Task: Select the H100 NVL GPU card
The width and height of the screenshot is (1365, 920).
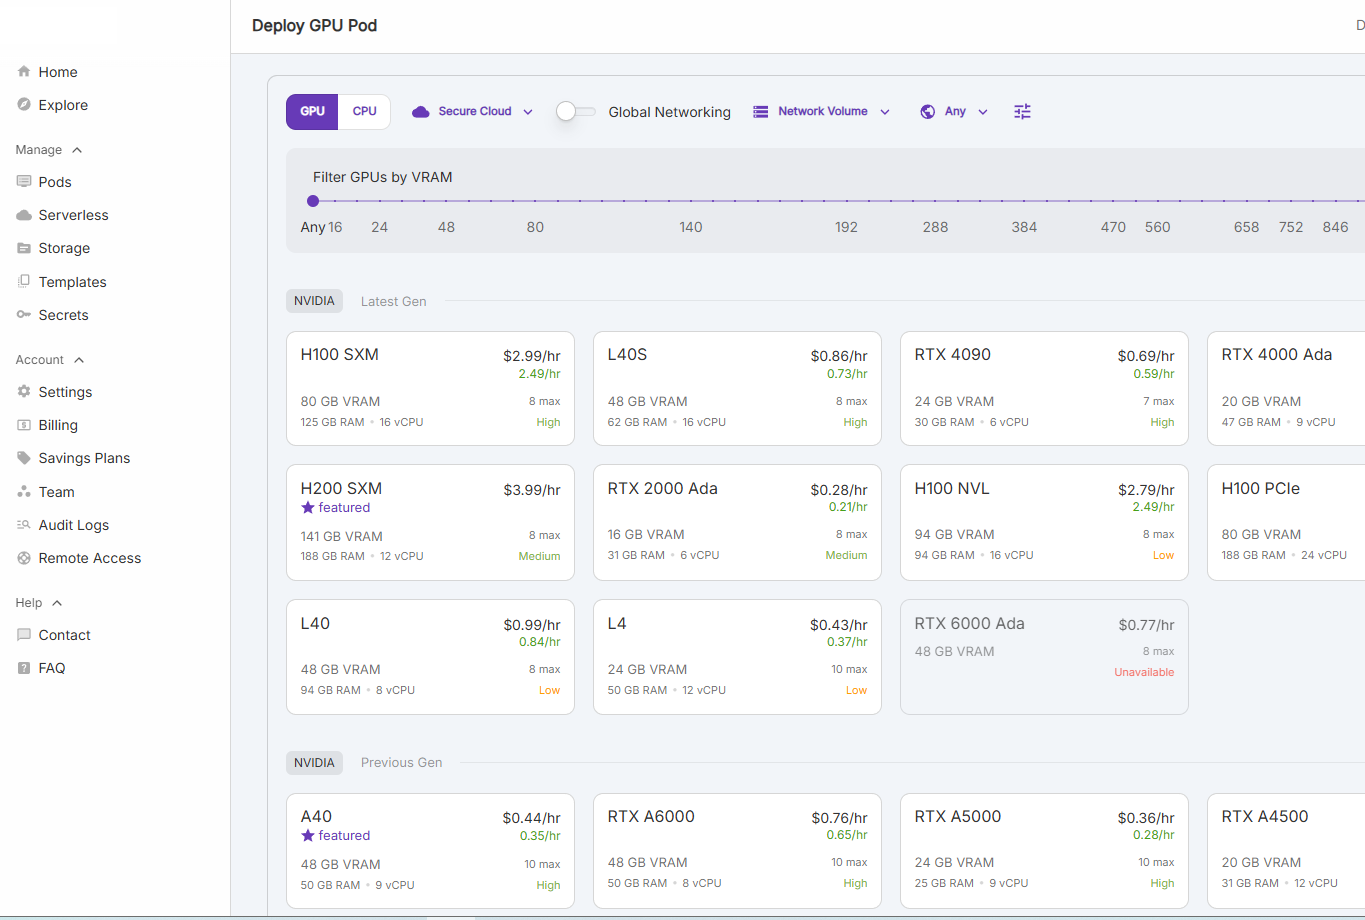Action: coord(1044,522)
